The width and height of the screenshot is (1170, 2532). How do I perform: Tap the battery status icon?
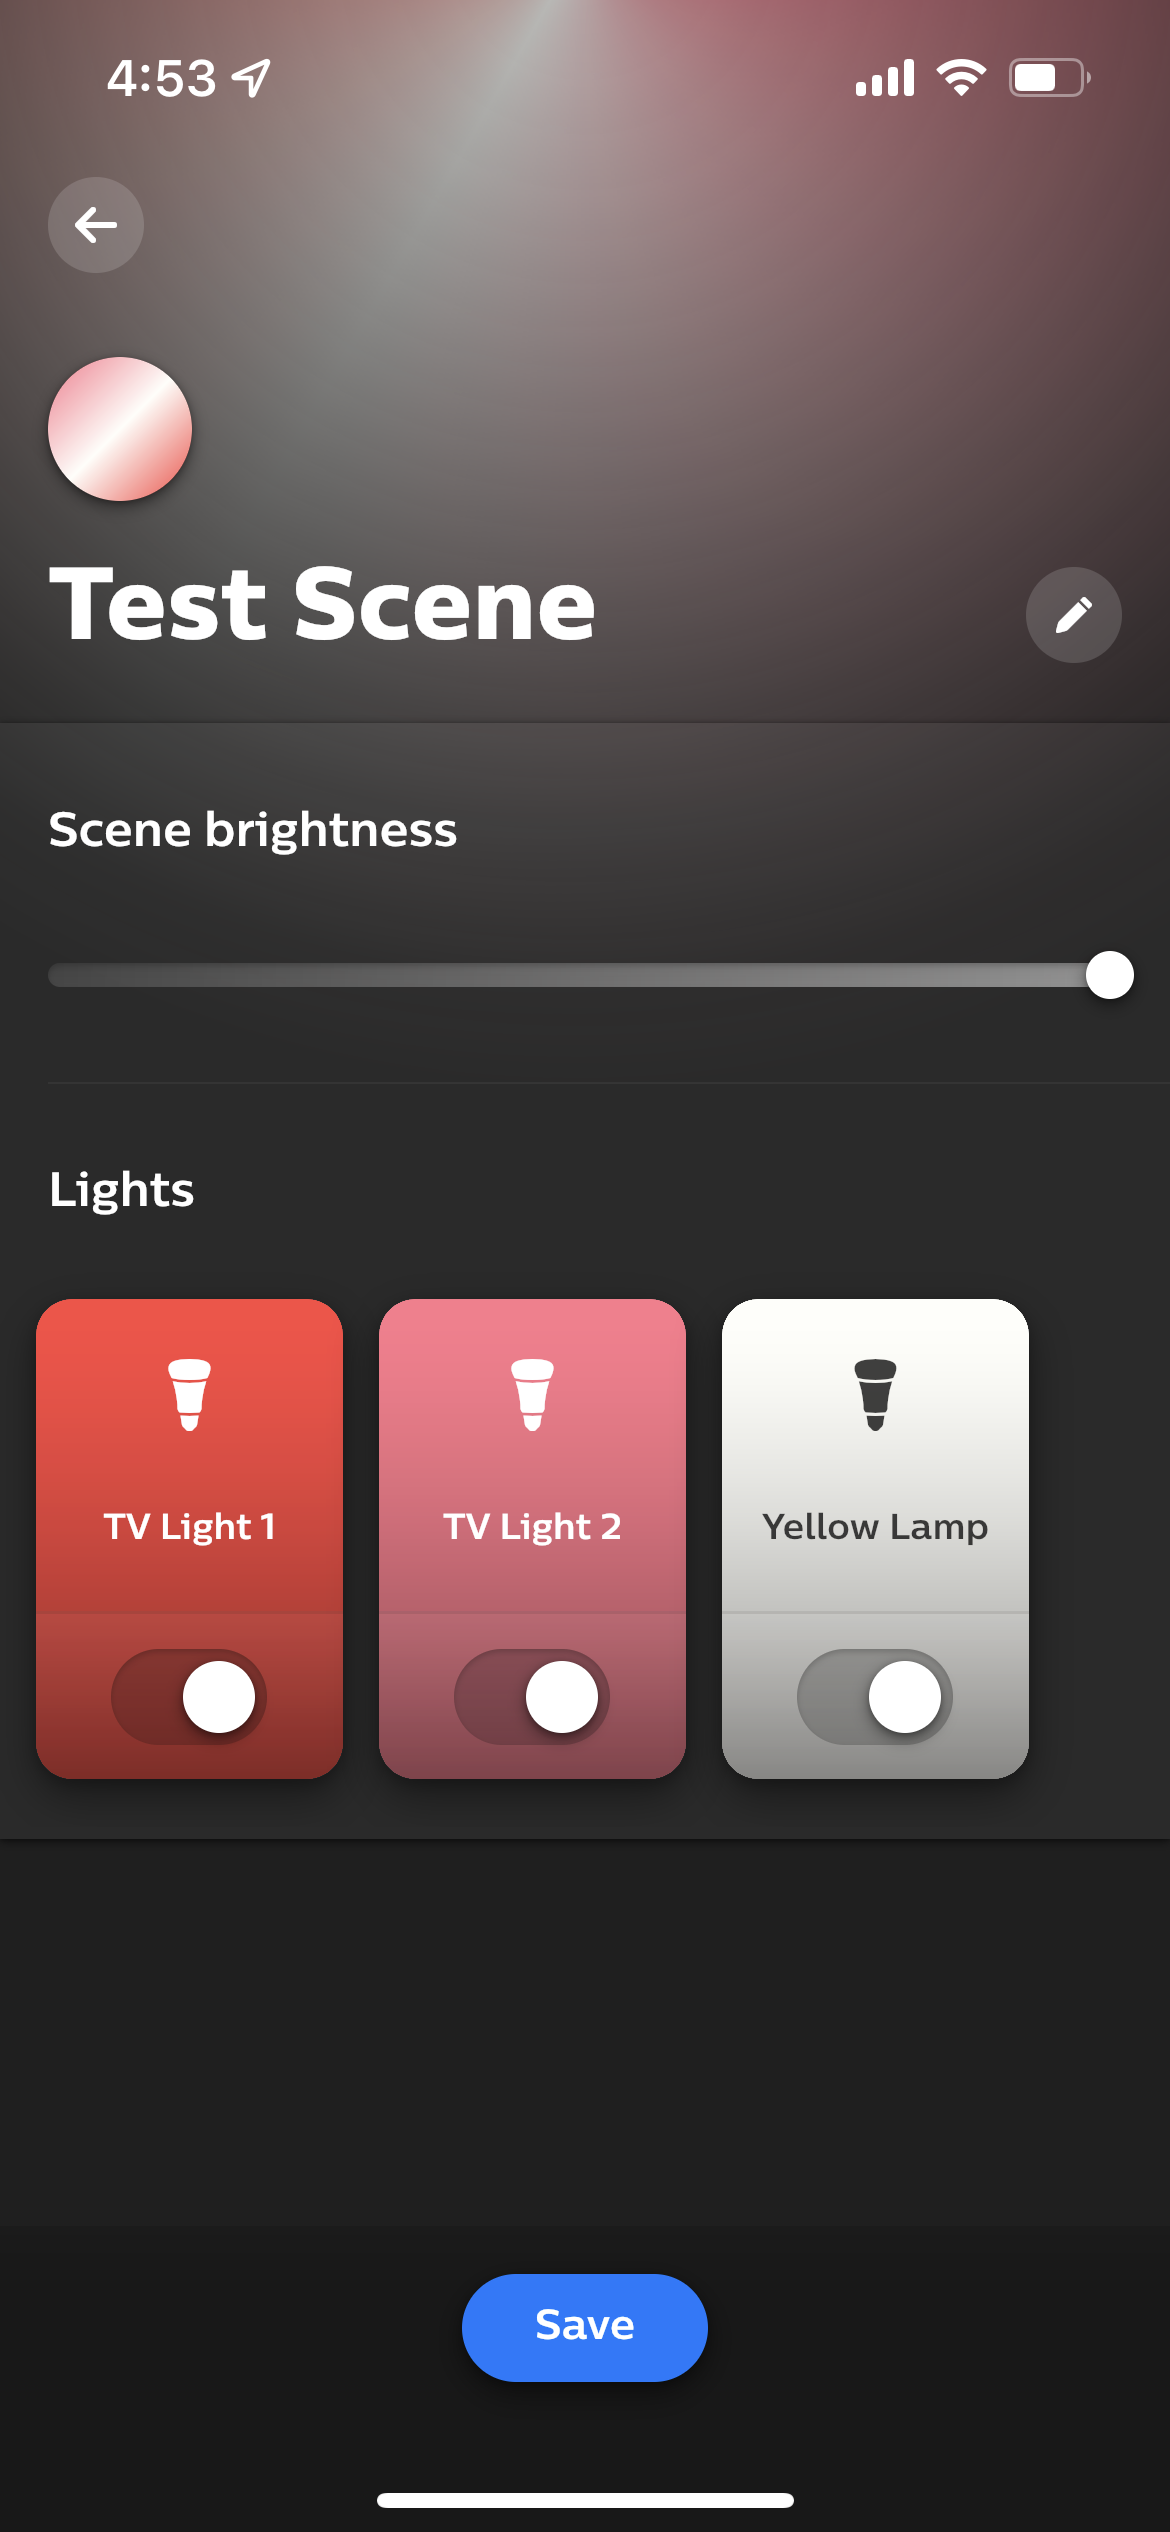click(x=1048, y=78)
